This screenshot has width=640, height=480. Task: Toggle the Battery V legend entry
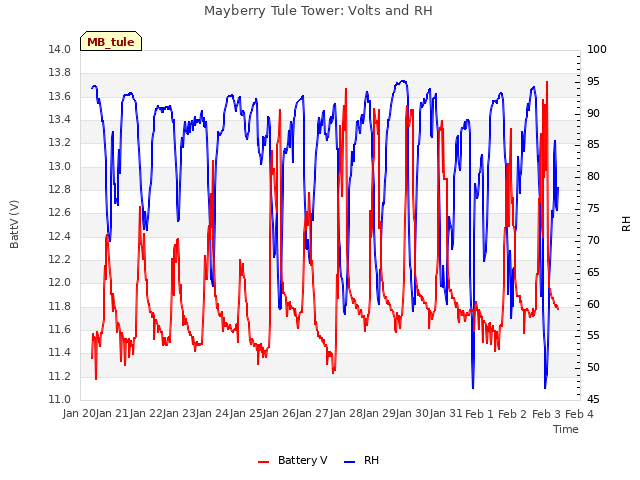292,460
